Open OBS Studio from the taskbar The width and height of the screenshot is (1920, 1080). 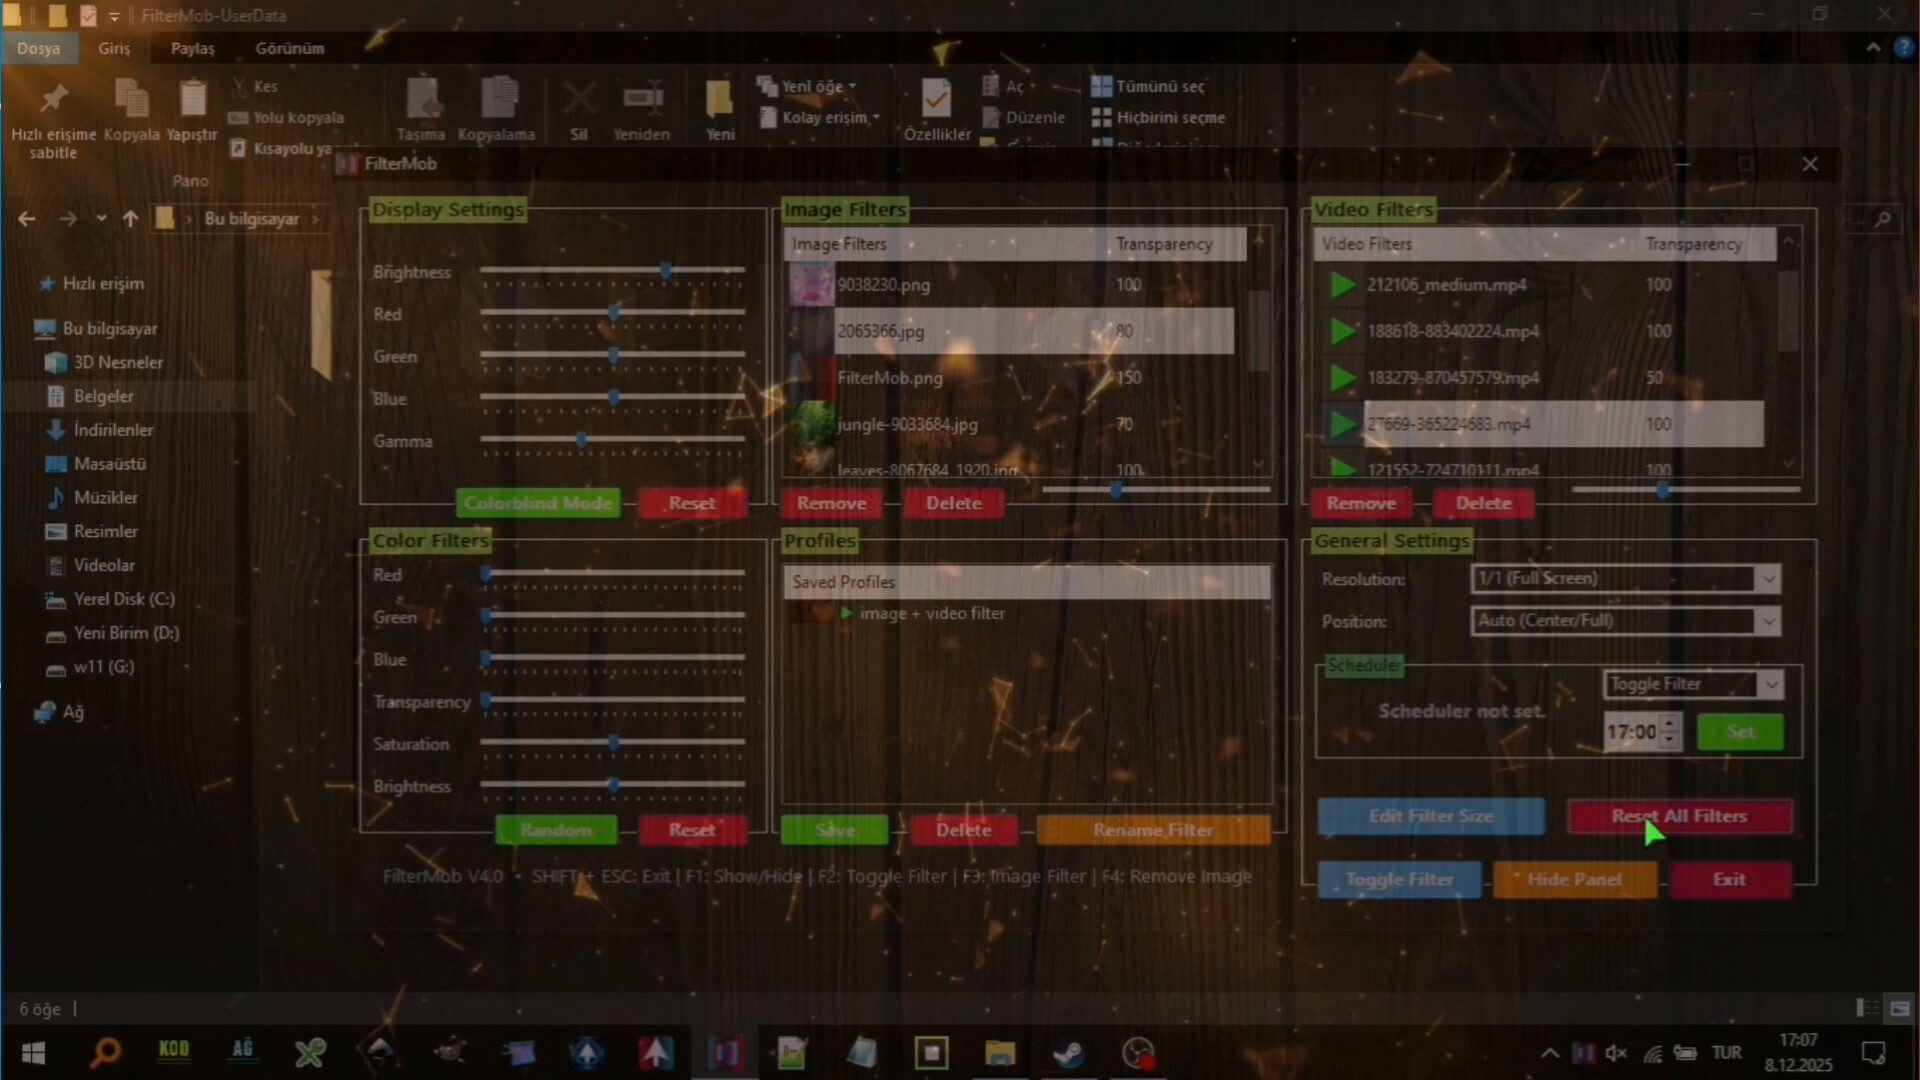coord(1138,1053)
